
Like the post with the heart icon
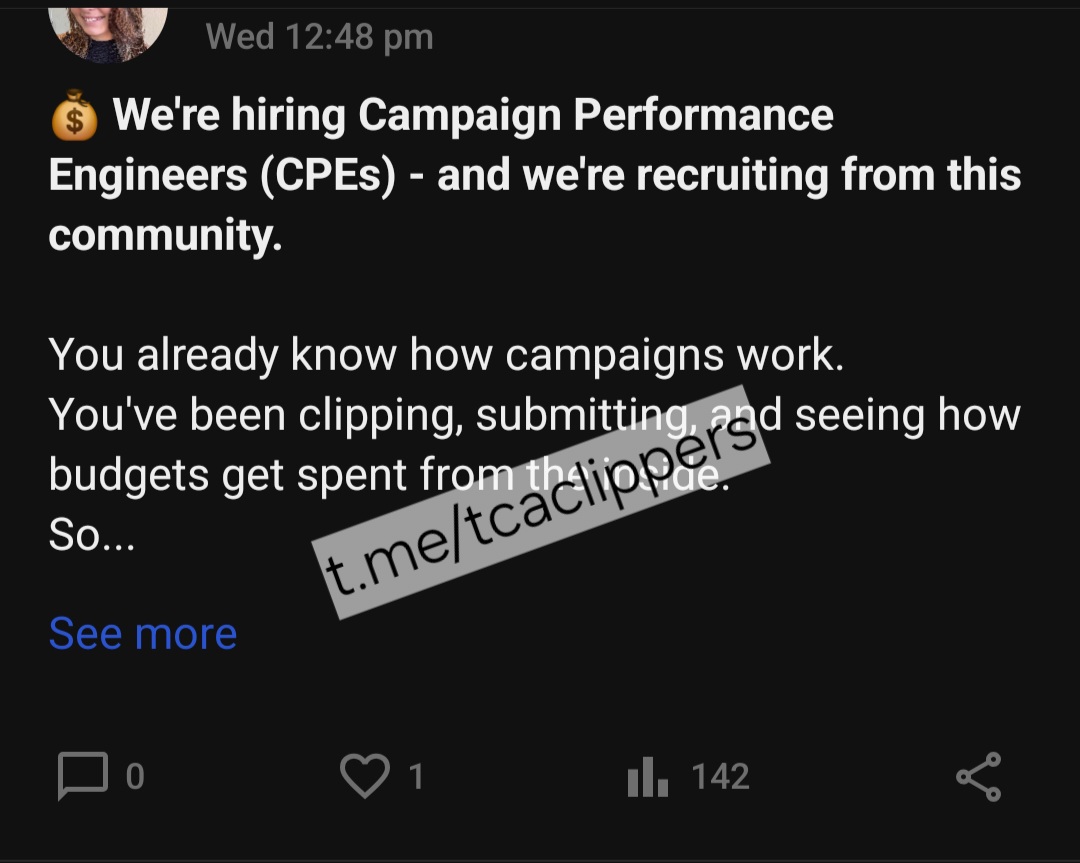[x=364, y=777]
